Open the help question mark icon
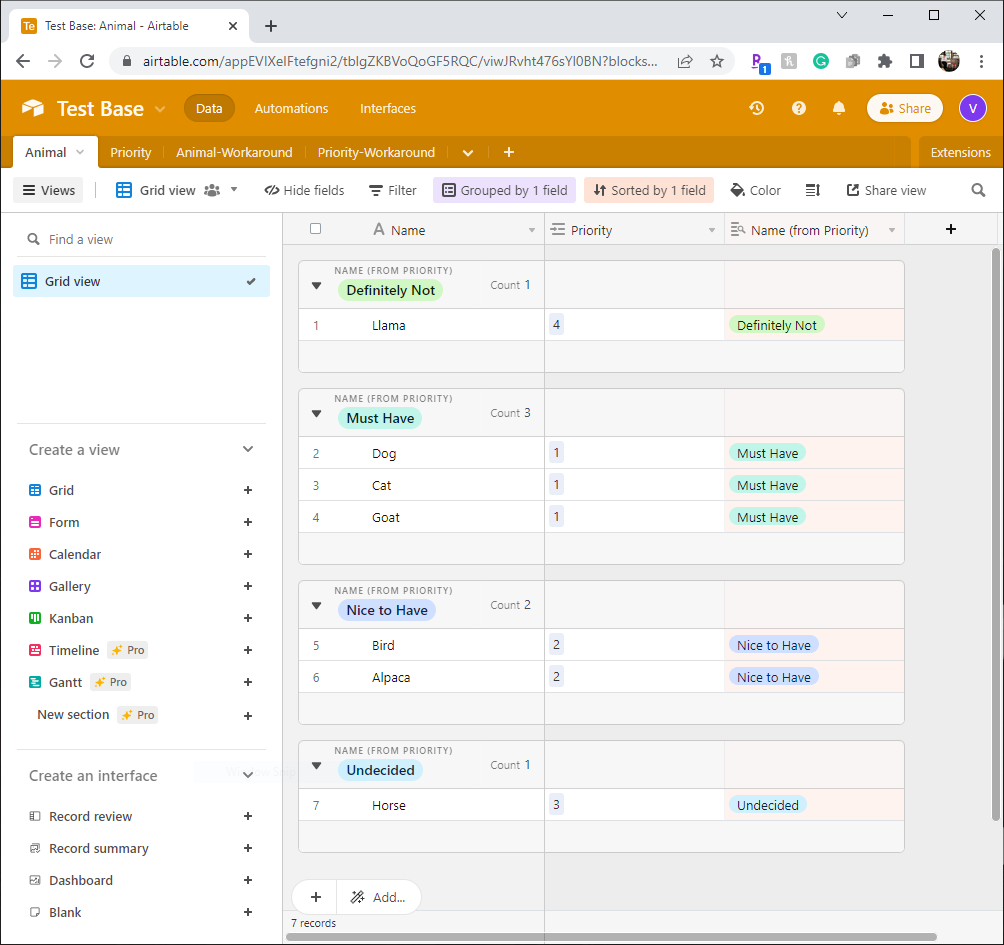This screenshot has width=1004, height=945. pos(798,108)
